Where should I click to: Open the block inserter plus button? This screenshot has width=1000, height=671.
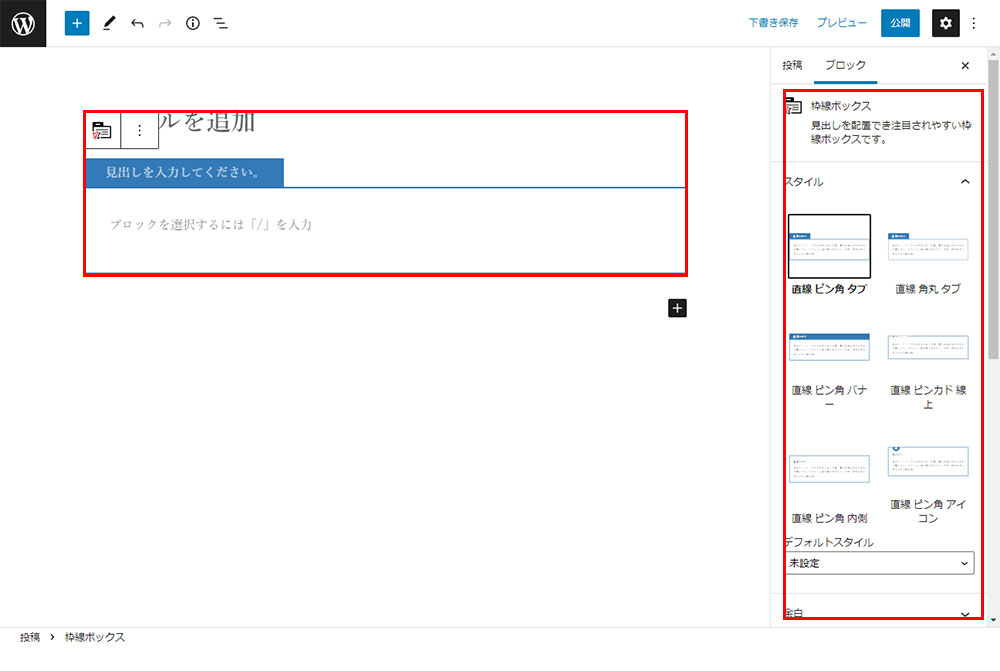77,23
